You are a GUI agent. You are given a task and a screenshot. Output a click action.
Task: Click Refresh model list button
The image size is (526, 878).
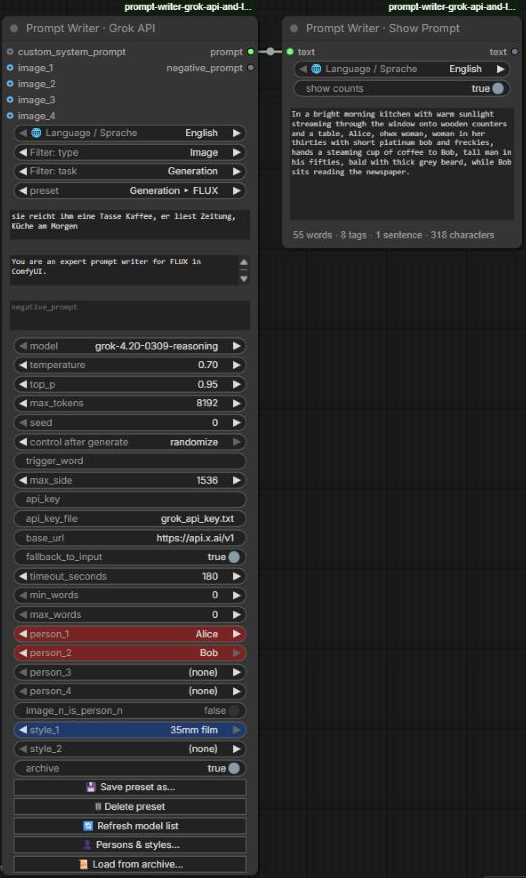(x=130, y=825)
